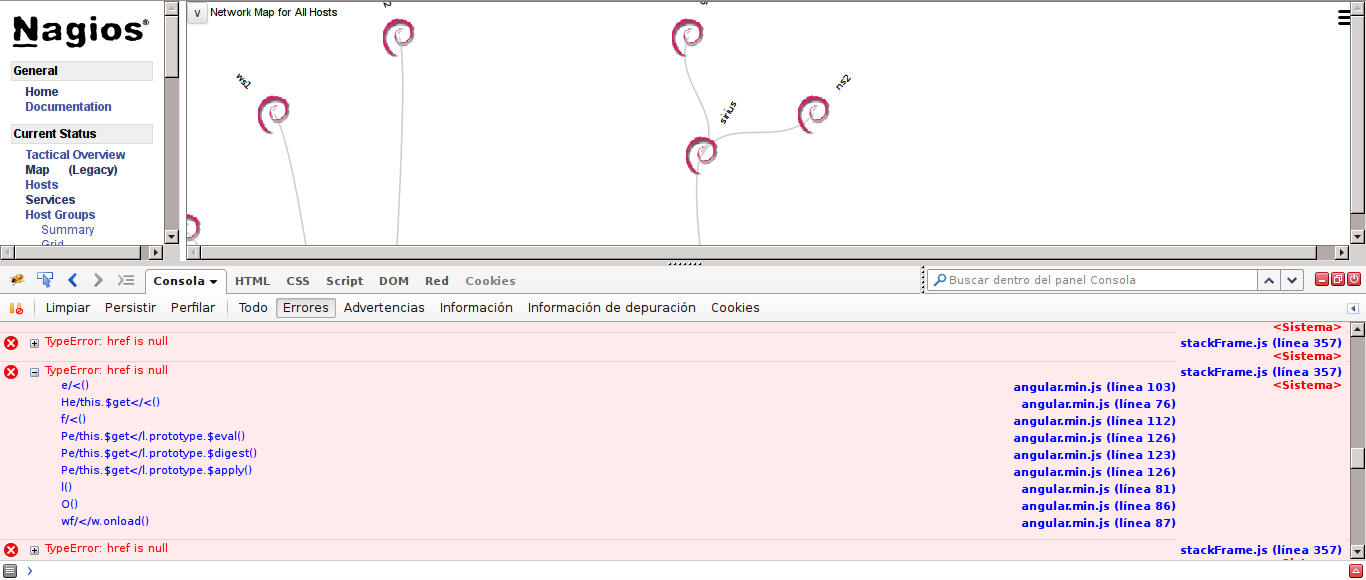The width and height of the screenshot is (1366, 580).
Task: Toggle the Errores filter button
Action: 306,308
